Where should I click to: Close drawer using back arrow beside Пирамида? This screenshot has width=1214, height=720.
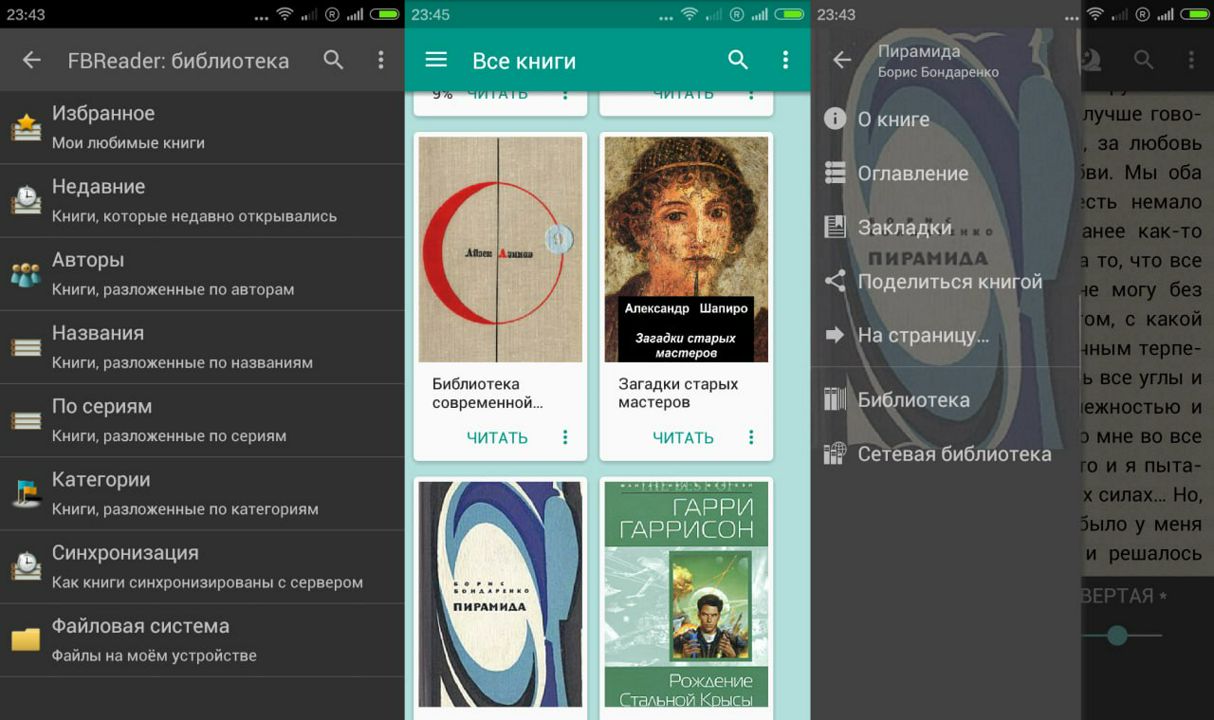[842, 60]
